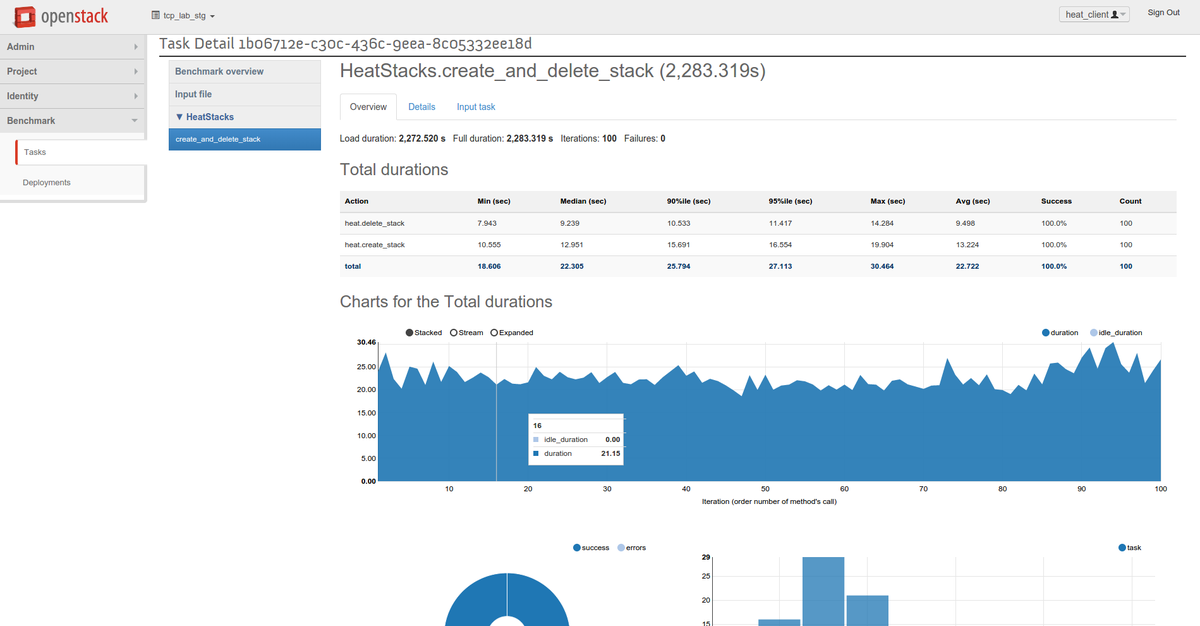Expand the Project sidebar section
The width and height of the screenshot is (1200, 626).
73,72
